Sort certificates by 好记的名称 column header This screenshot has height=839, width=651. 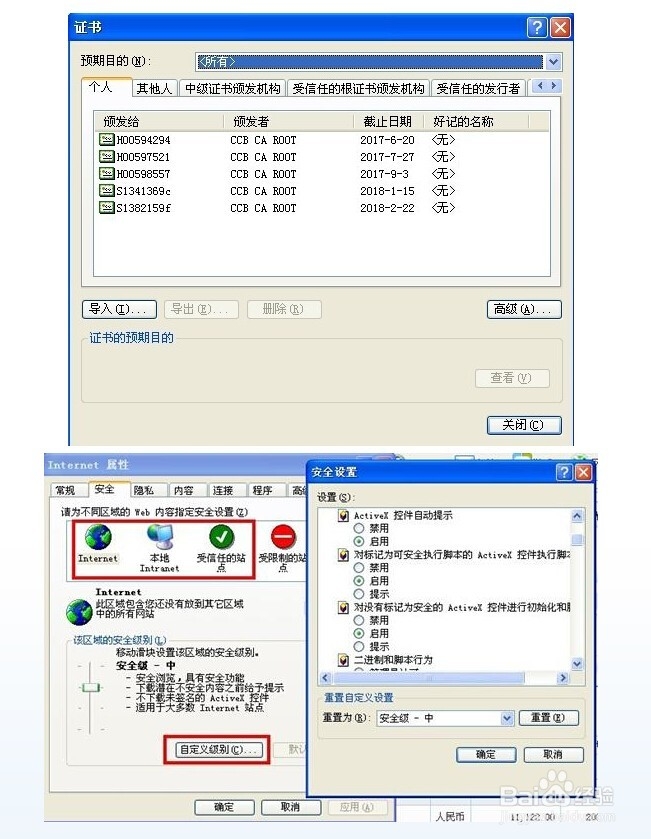[x=476, y=121]
